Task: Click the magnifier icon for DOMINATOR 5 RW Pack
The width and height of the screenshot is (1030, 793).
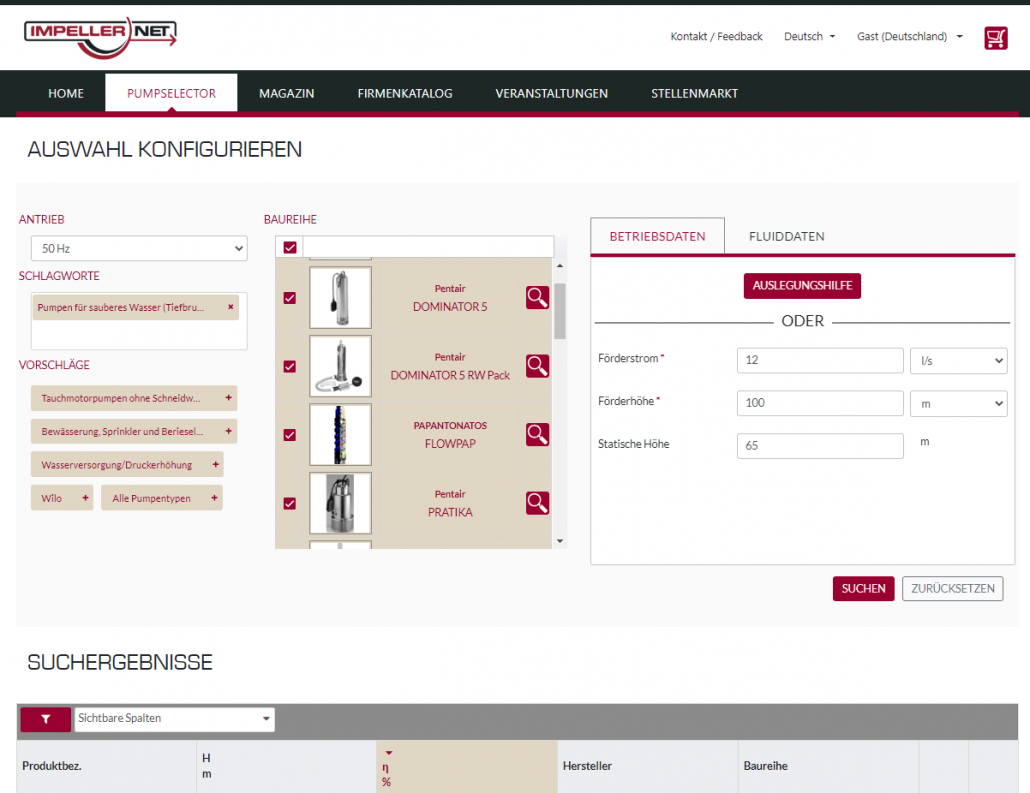Action: click(x=537, y=365)
